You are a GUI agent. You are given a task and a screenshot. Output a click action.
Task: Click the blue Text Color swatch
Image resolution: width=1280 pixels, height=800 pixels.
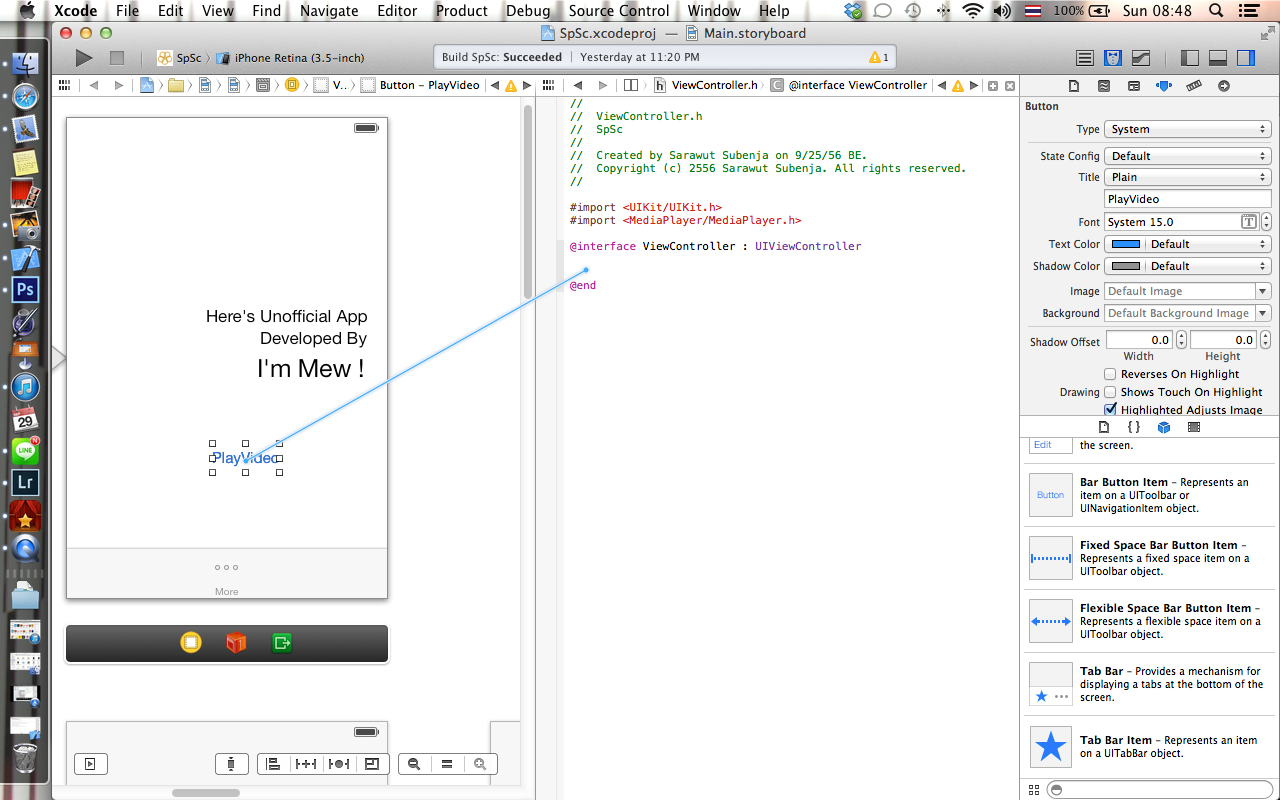pyautogui.click(x=1126, y=244)
